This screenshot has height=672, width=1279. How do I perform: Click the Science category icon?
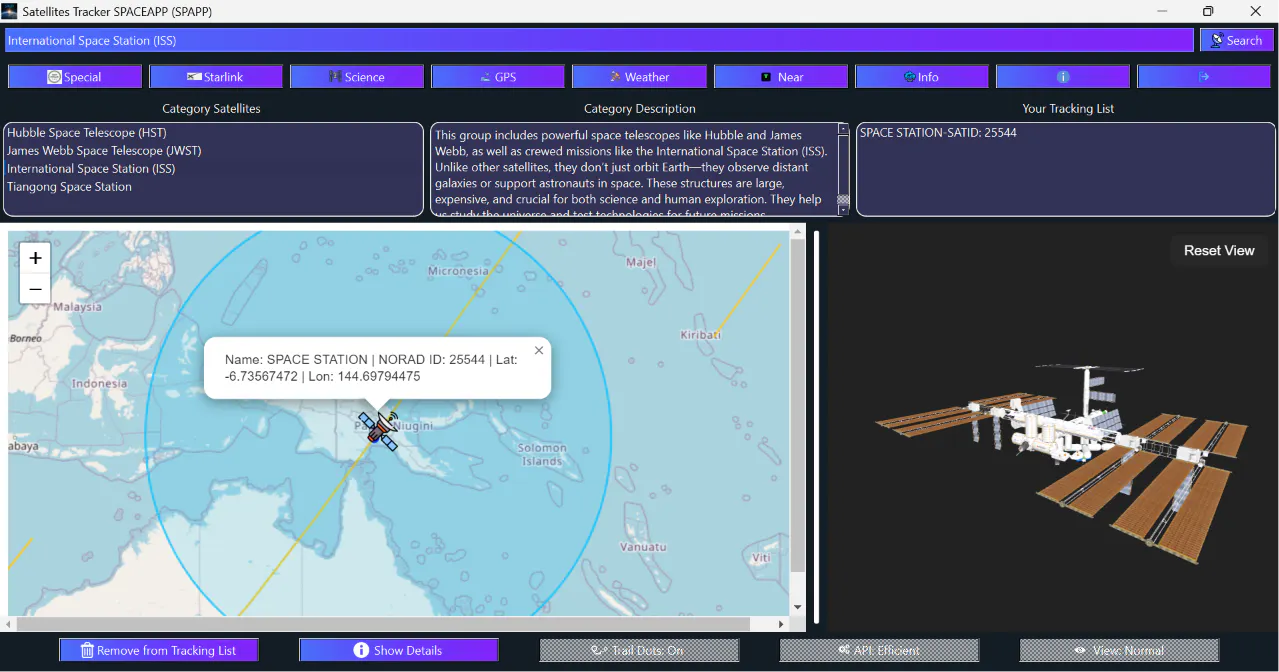click(335, 77)
